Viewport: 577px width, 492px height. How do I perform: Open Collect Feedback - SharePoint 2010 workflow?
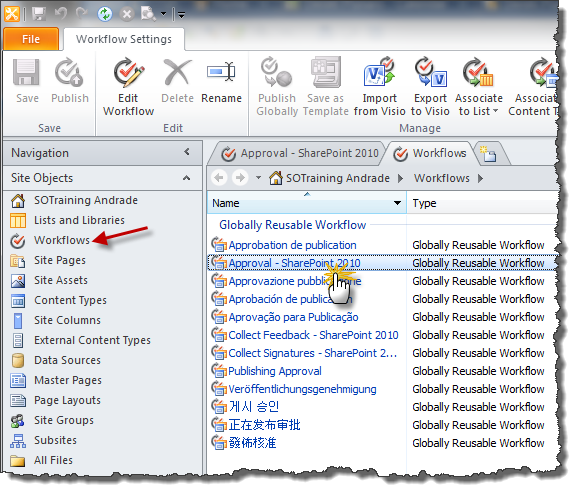point(313,335)
